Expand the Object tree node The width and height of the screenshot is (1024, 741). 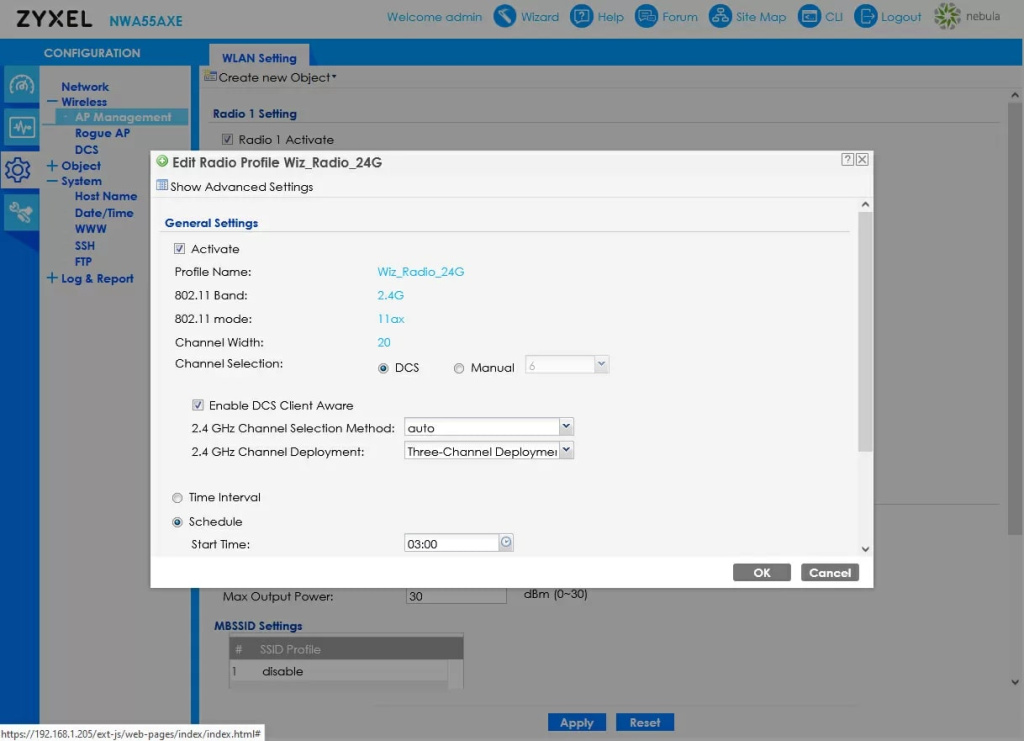point(52,166)
